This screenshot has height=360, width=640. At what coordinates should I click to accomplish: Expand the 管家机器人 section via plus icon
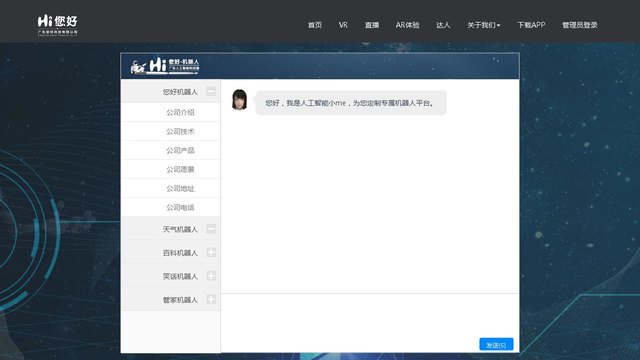(x=211, y=299)
